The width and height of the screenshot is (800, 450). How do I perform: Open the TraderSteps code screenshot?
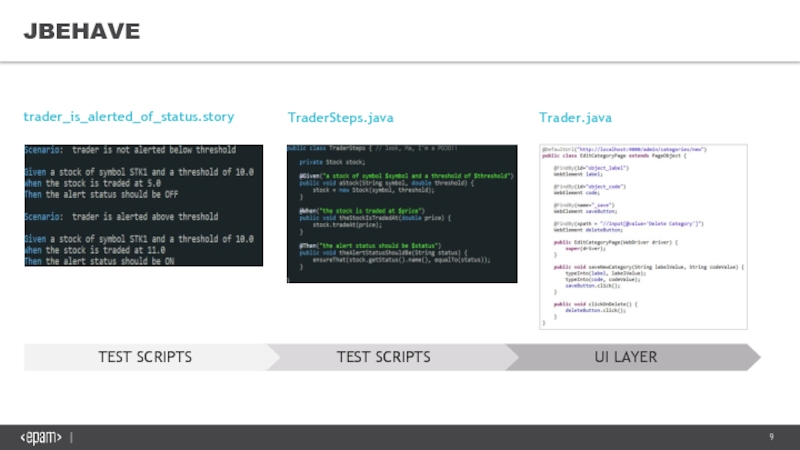(402, 212)
